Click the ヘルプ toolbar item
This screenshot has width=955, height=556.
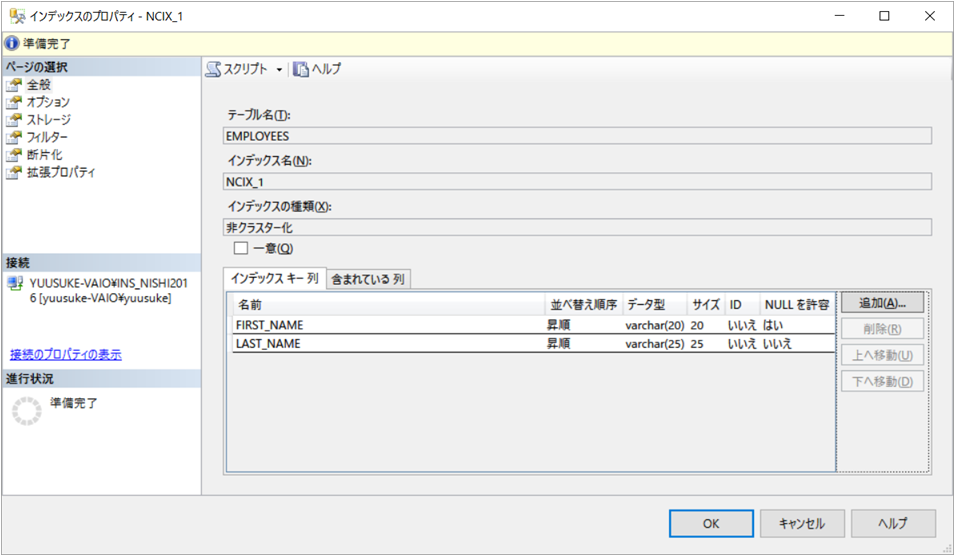click(317, 69)
